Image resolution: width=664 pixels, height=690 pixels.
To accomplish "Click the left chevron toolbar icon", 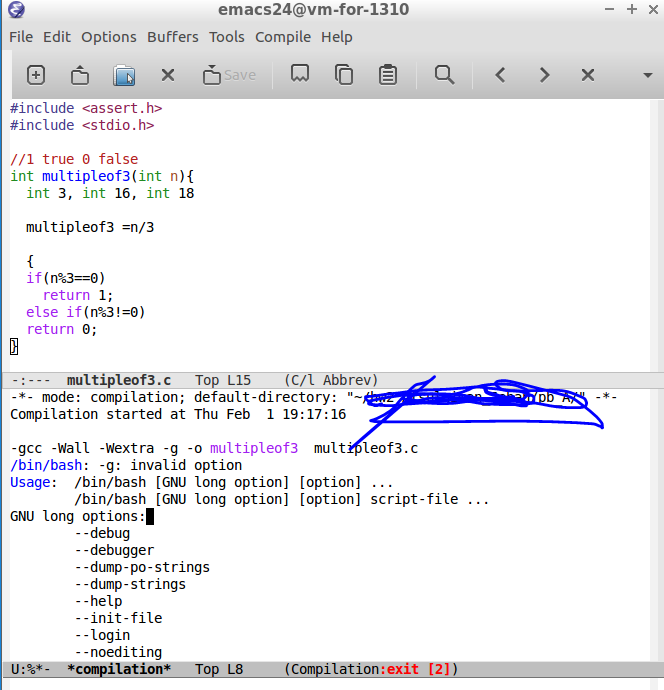I will click(500, 75).
